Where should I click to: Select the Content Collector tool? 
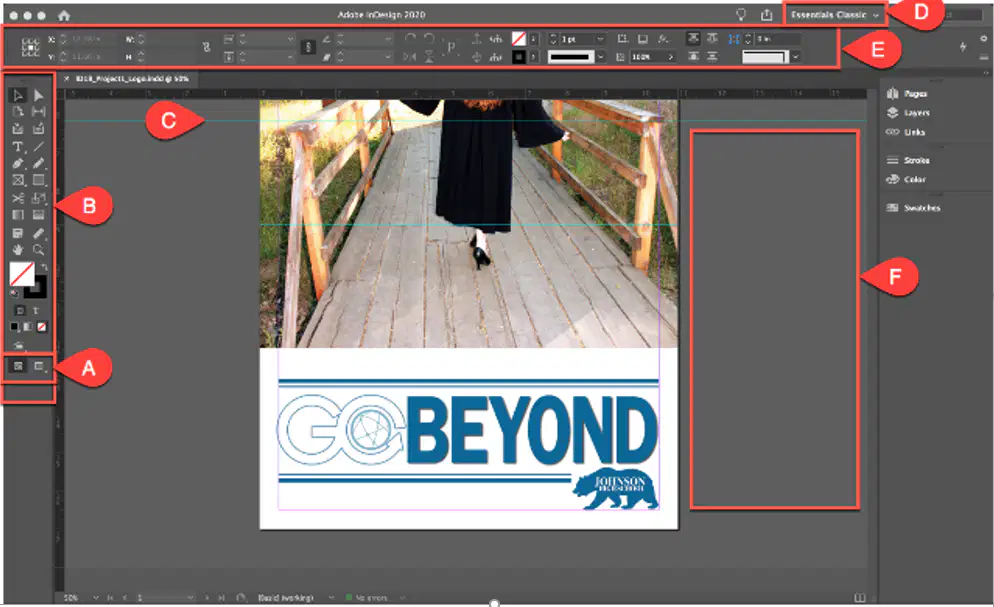[18, 129]
